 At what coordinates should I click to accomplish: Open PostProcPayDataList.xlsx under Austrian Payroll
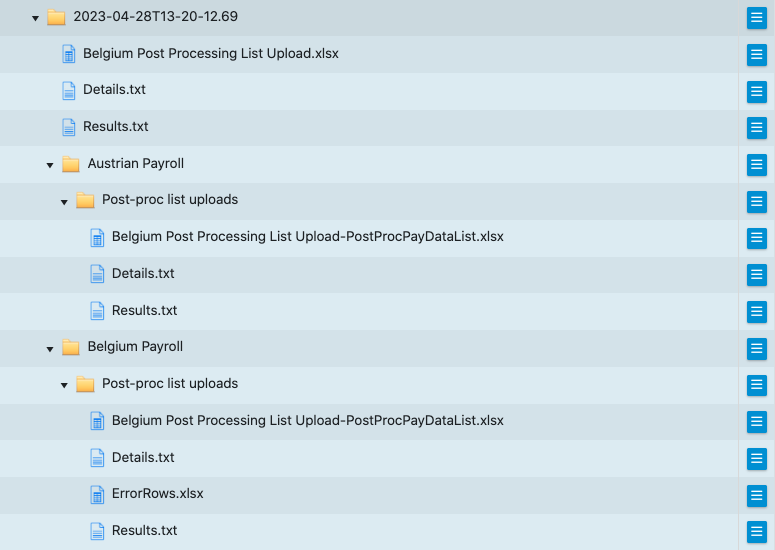(x=307, y=237)
